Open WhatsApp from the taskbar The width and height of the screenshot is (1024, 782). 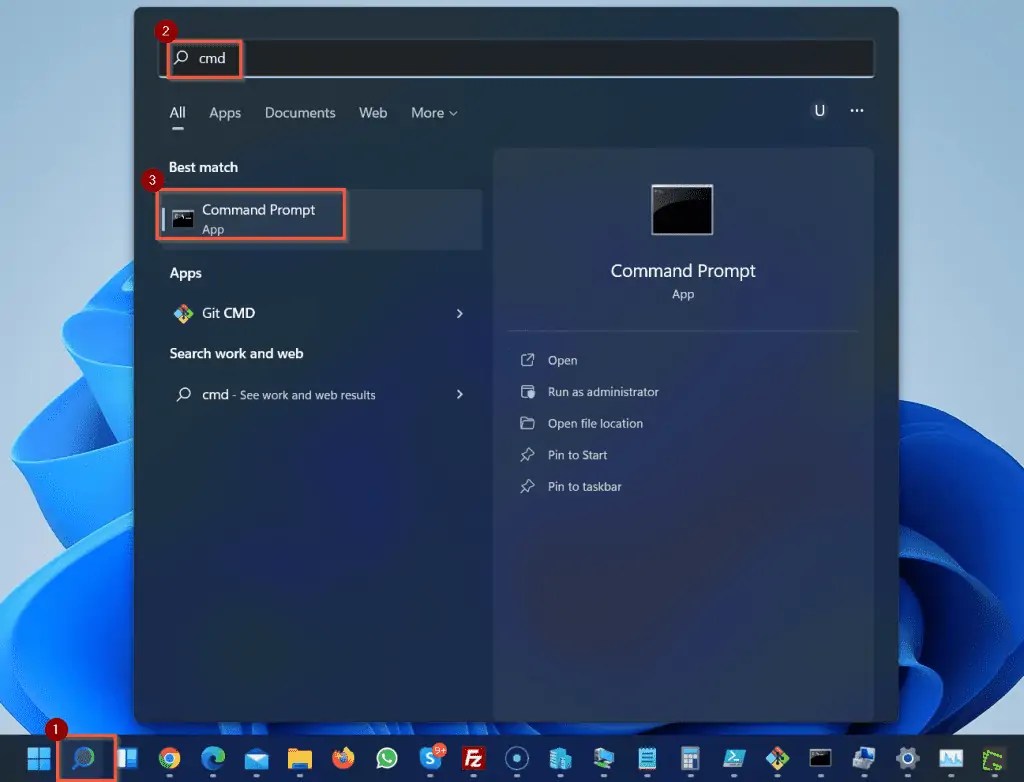pyautogui.click(x=385, y=760)
